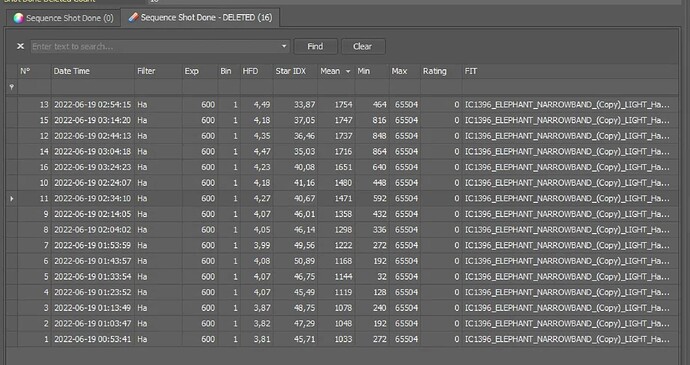690x365 pixels.
Task: Select row with date 2022-06-19 01:03:47
Action: pyautogui.click(x=342, y=324)
